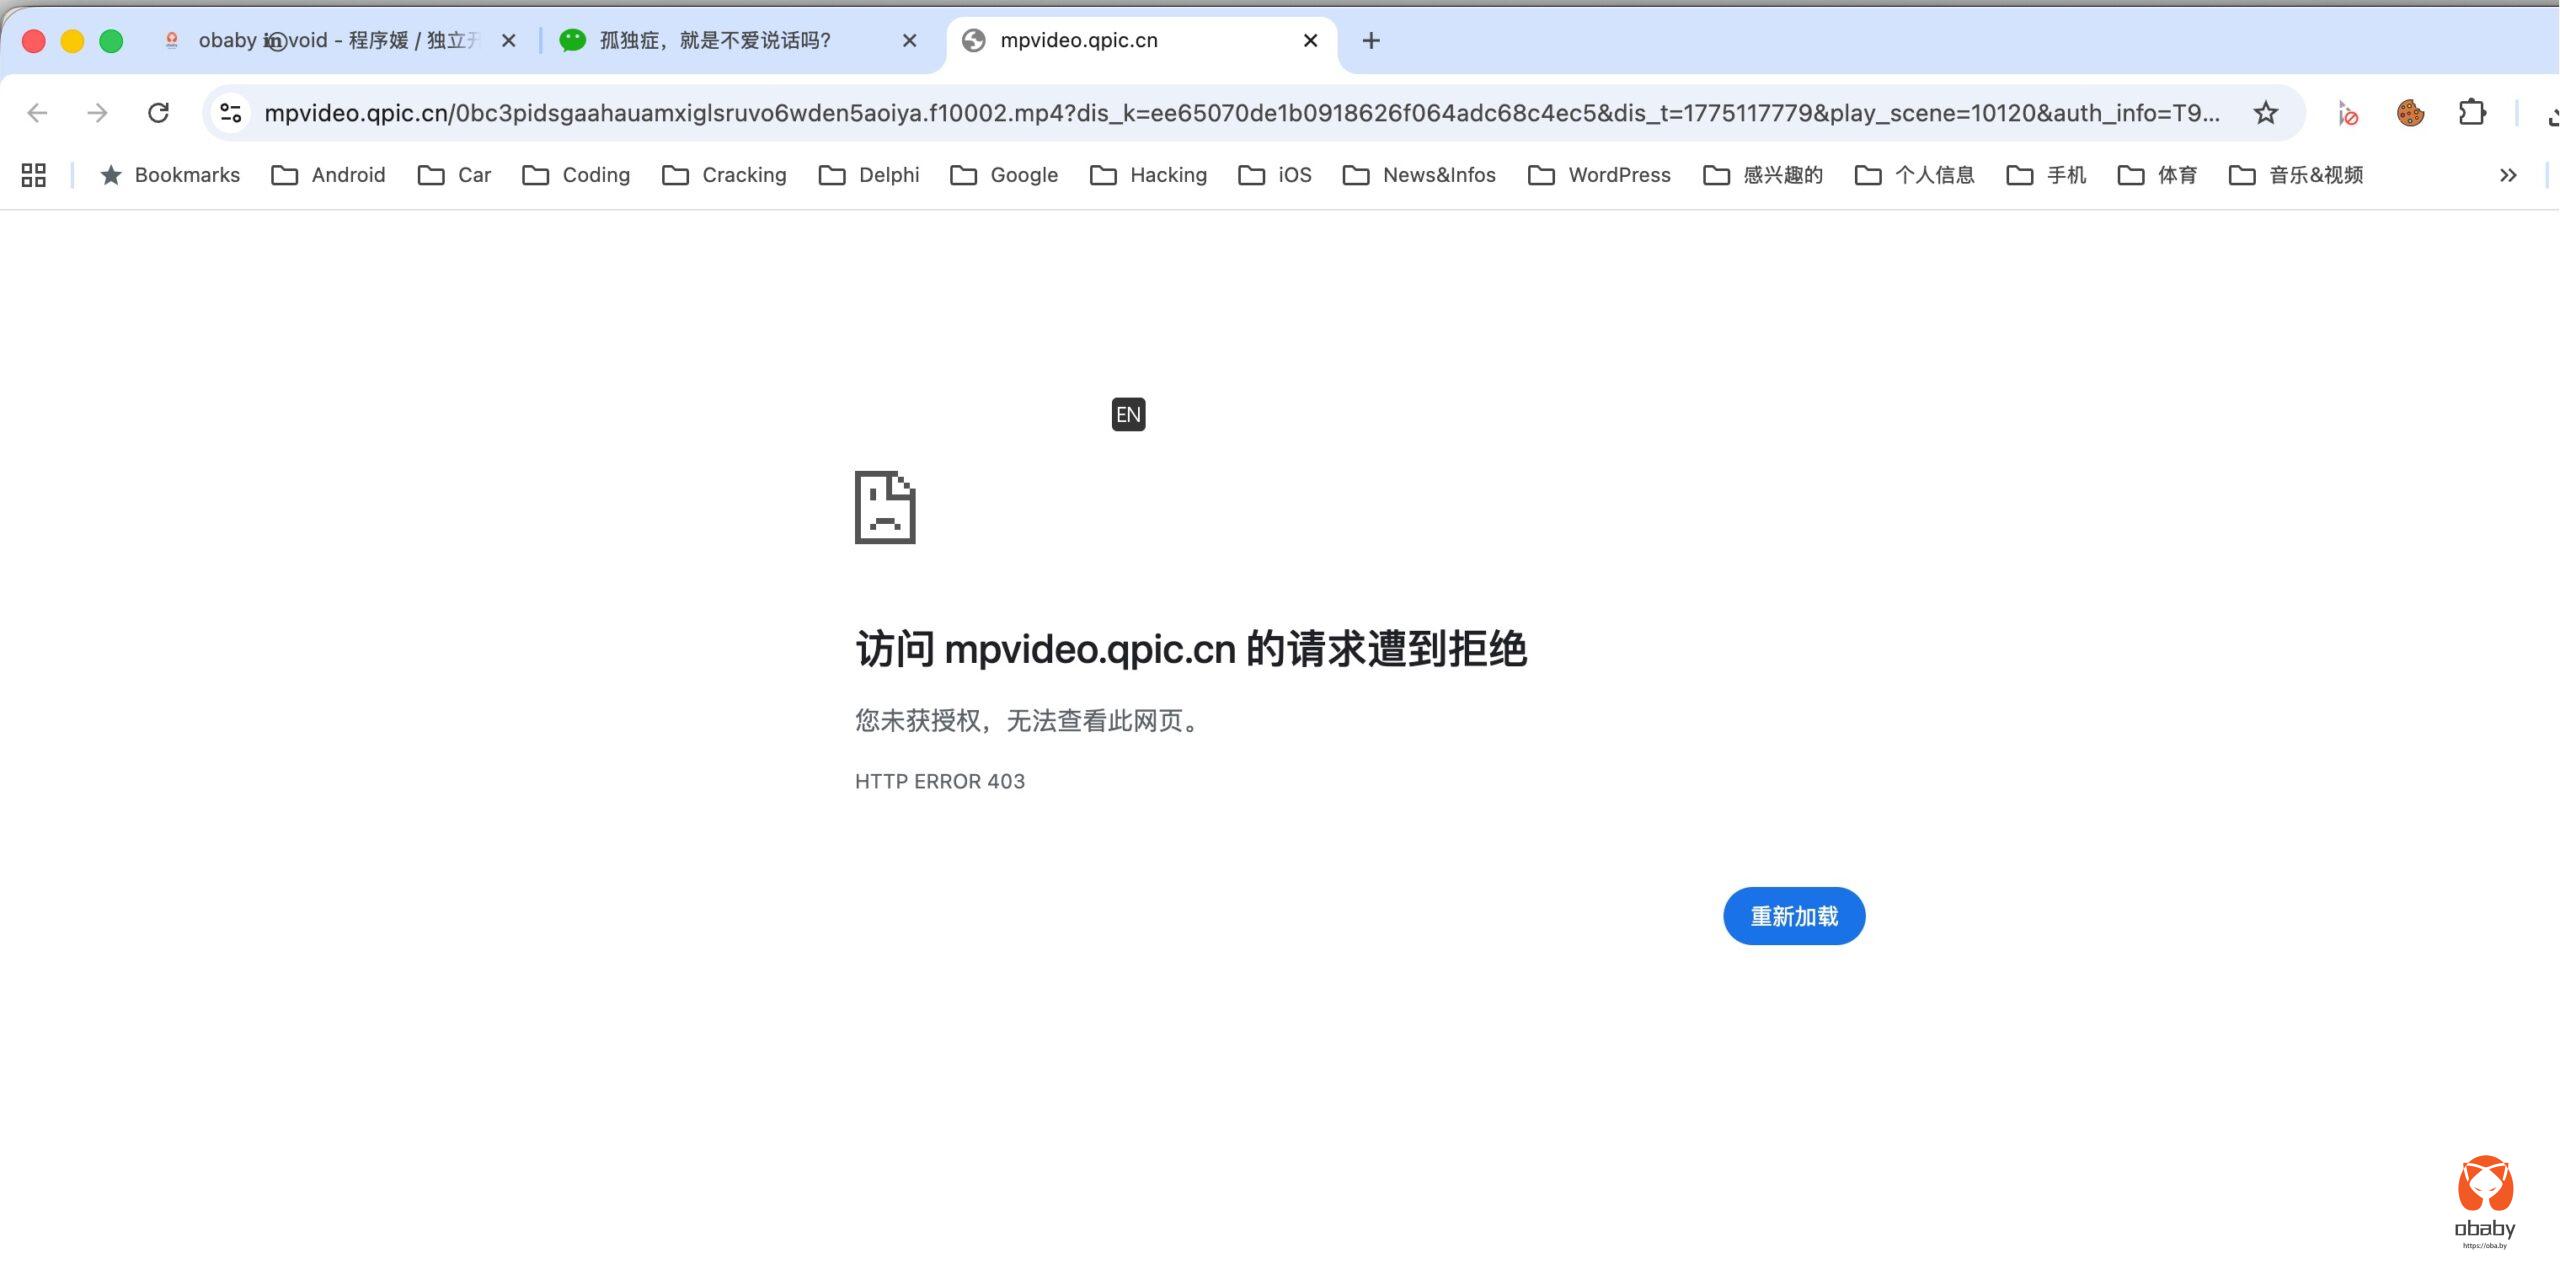Open the site information icon in address bar
2560x1277 pixels.
[x=231, y=113]
